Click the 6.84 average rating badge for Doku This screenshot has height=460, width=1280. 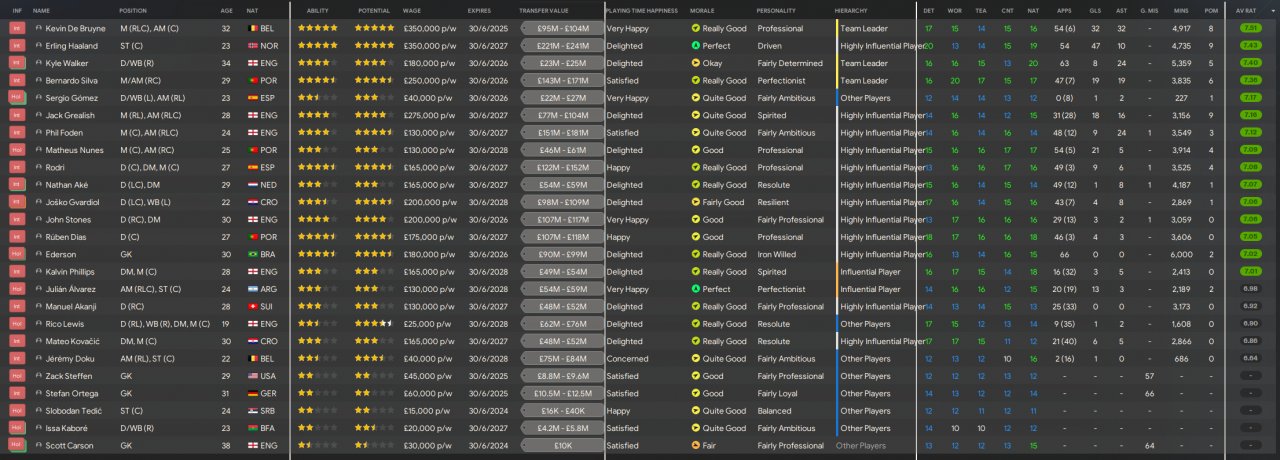pos(1250,359)
